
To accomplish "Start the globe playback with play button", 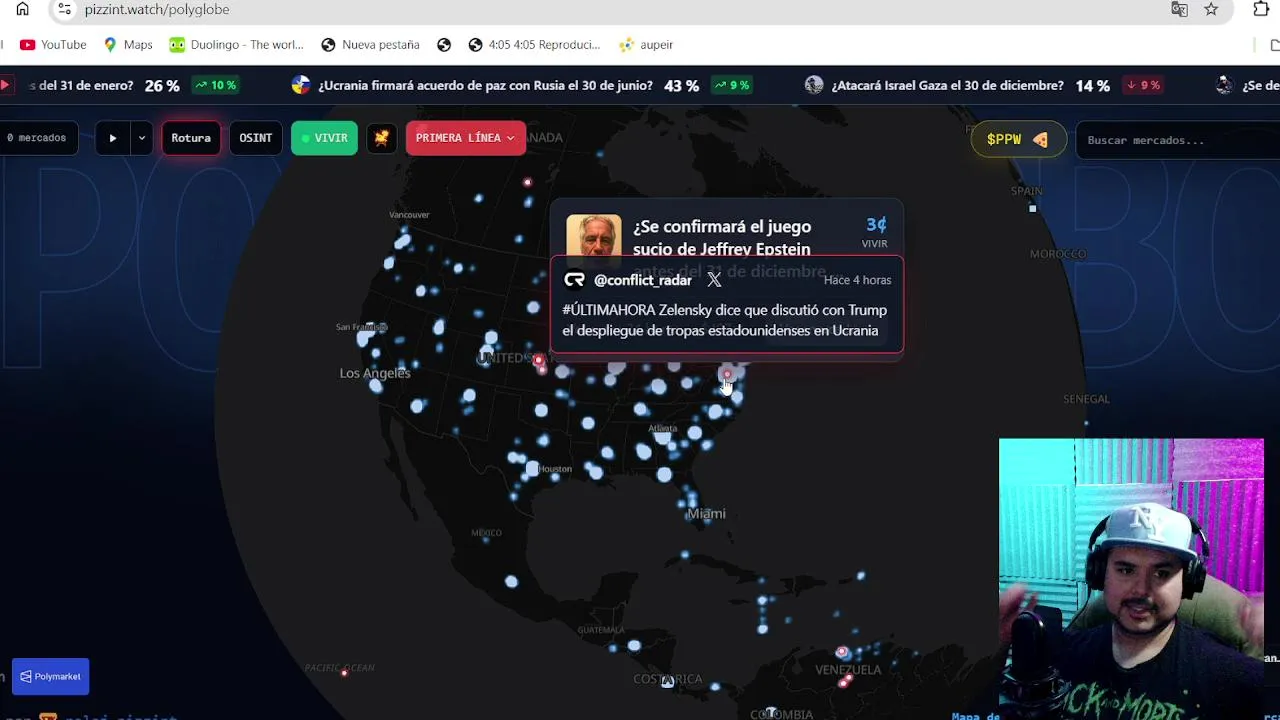I will (x=113, y=138).
